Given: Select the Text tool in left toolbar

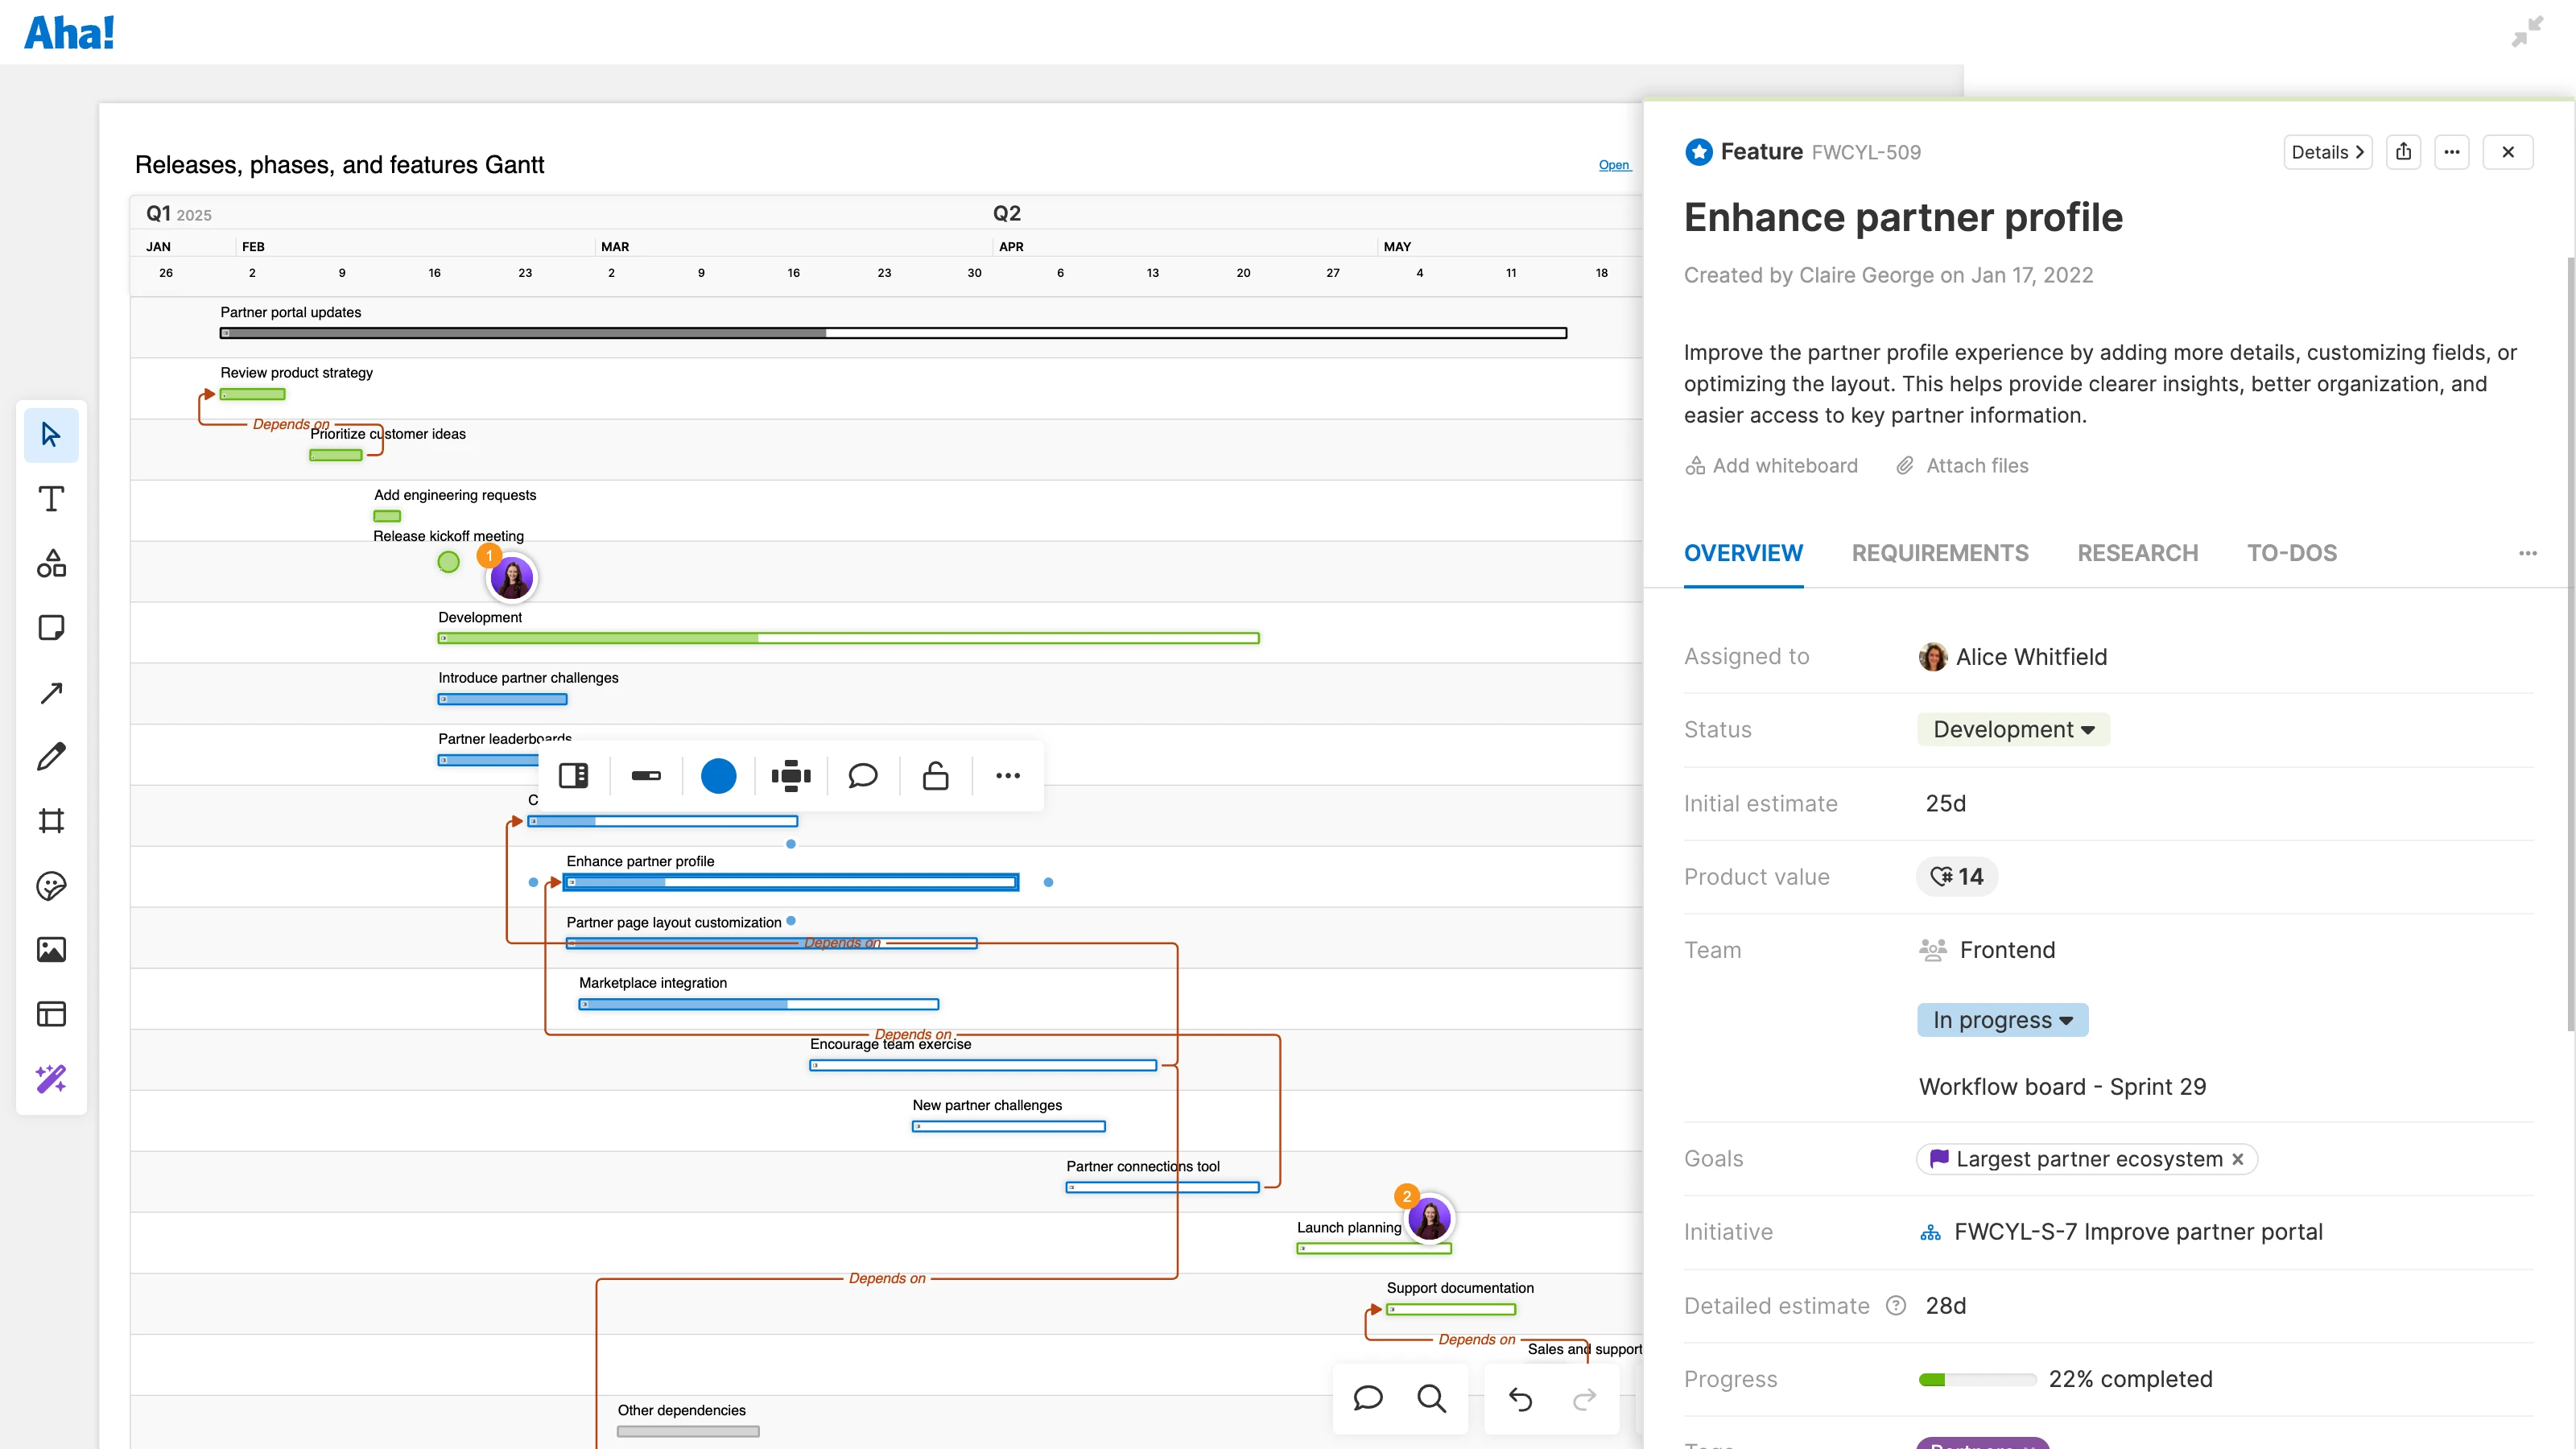Looking at the screenshot, I should (x=51, y=499).
